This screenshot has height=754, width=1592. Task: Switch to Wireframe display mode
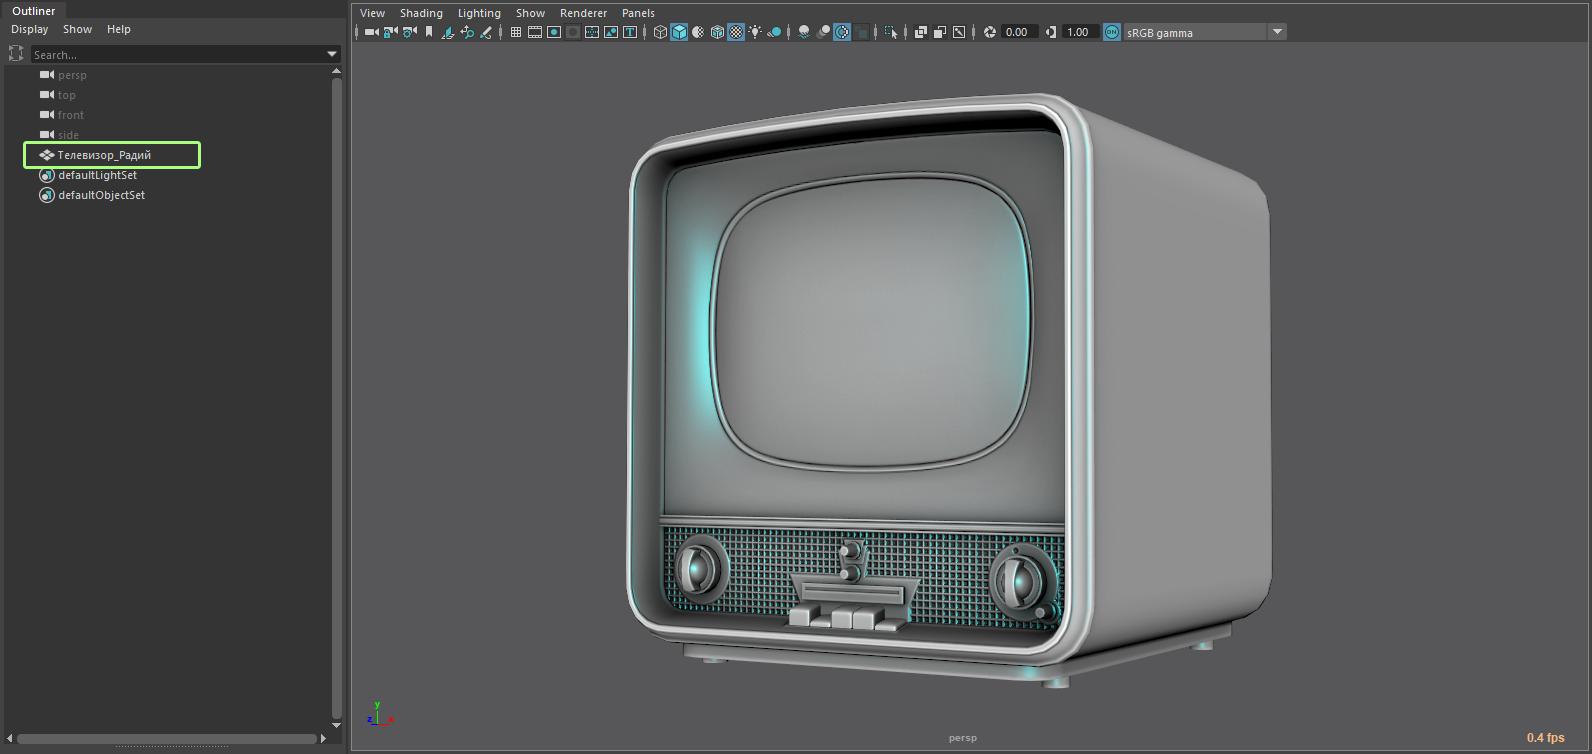pyautogui.click(x=660, y=32)
